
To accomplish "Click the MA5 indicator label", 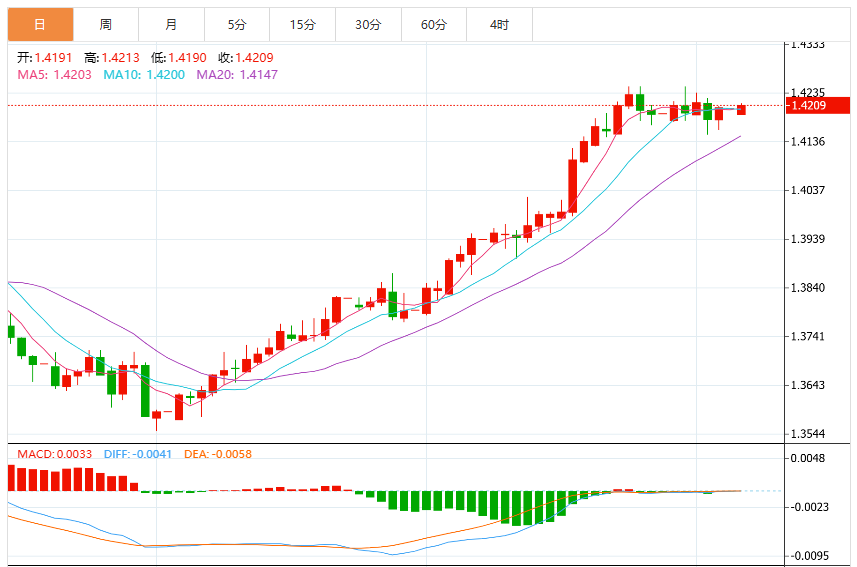I will (54, 75).
